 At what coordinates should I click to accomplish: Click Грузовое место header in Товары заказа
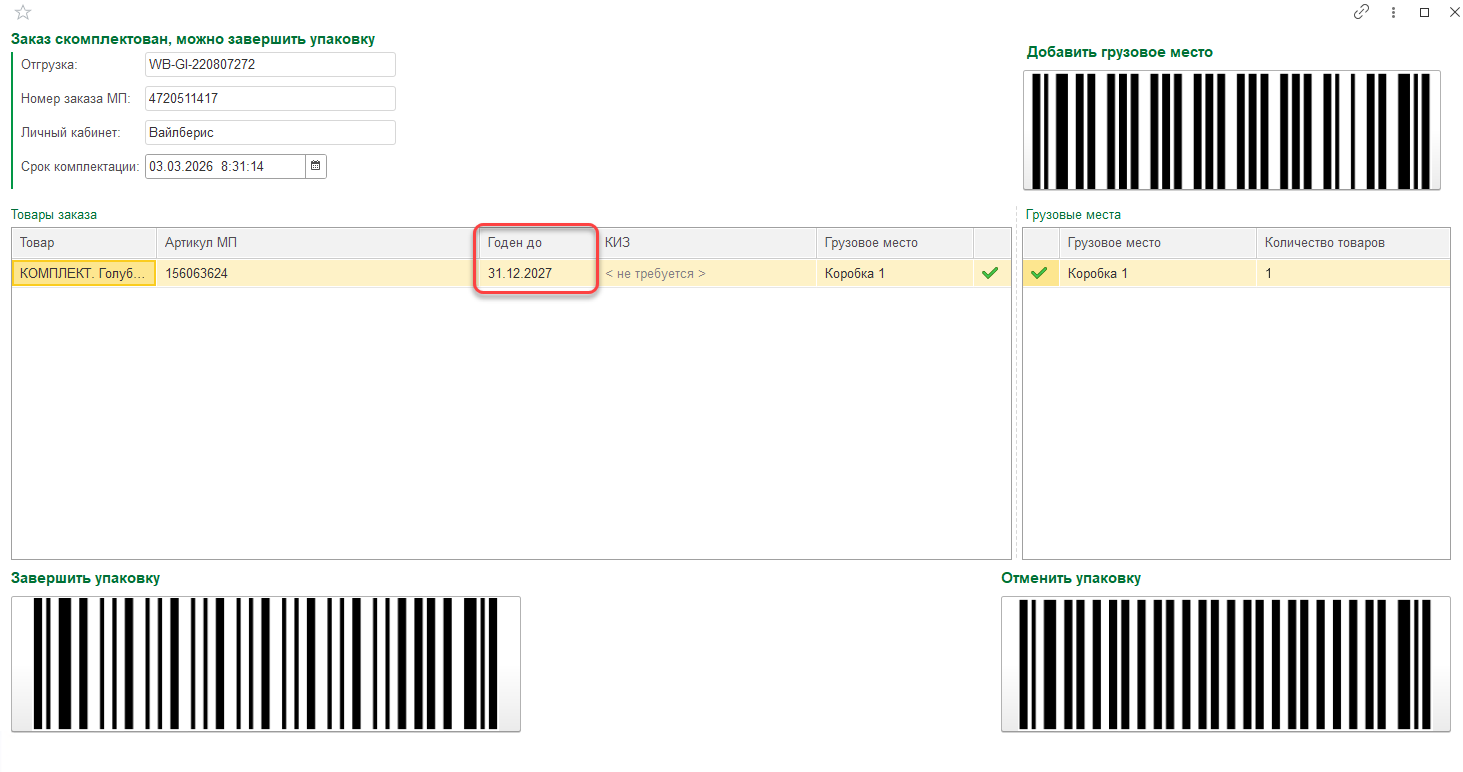coord(895,243)
